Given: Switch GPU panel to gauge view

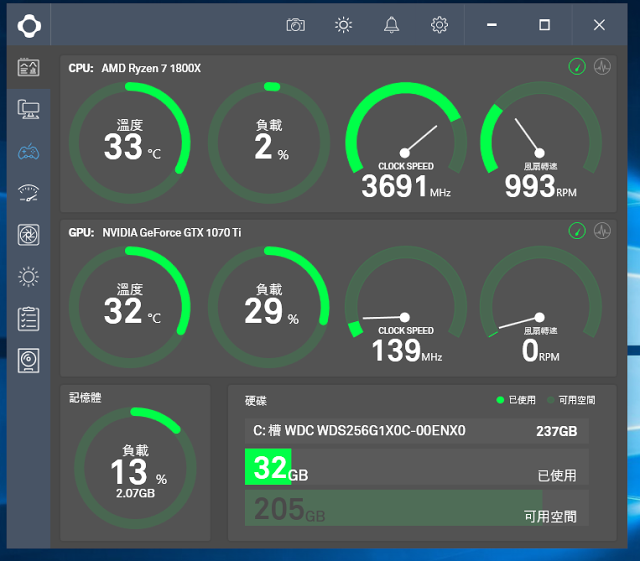Looking at the screenshot, I should [x=577, y=231].
